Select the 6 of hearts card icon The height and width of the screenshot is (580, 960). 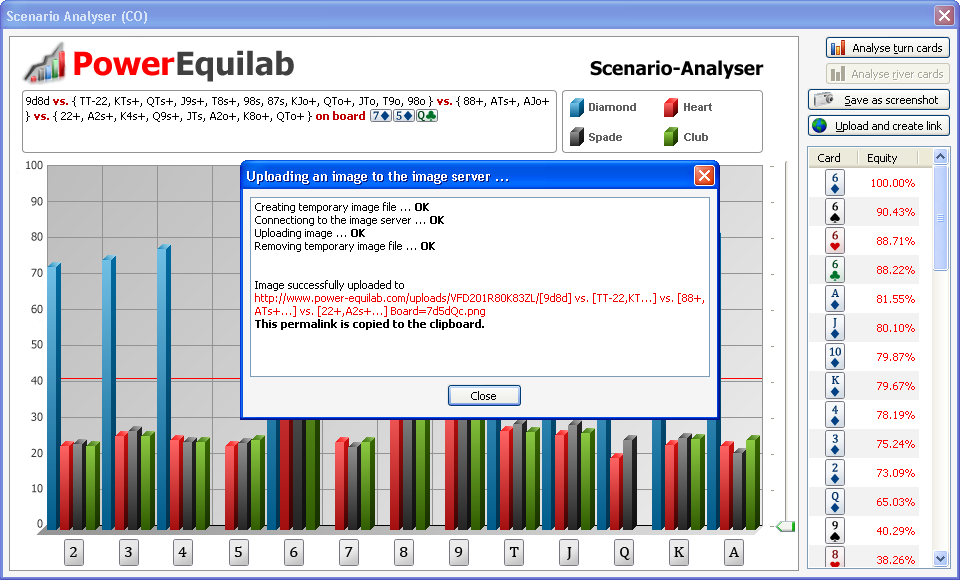835,241
